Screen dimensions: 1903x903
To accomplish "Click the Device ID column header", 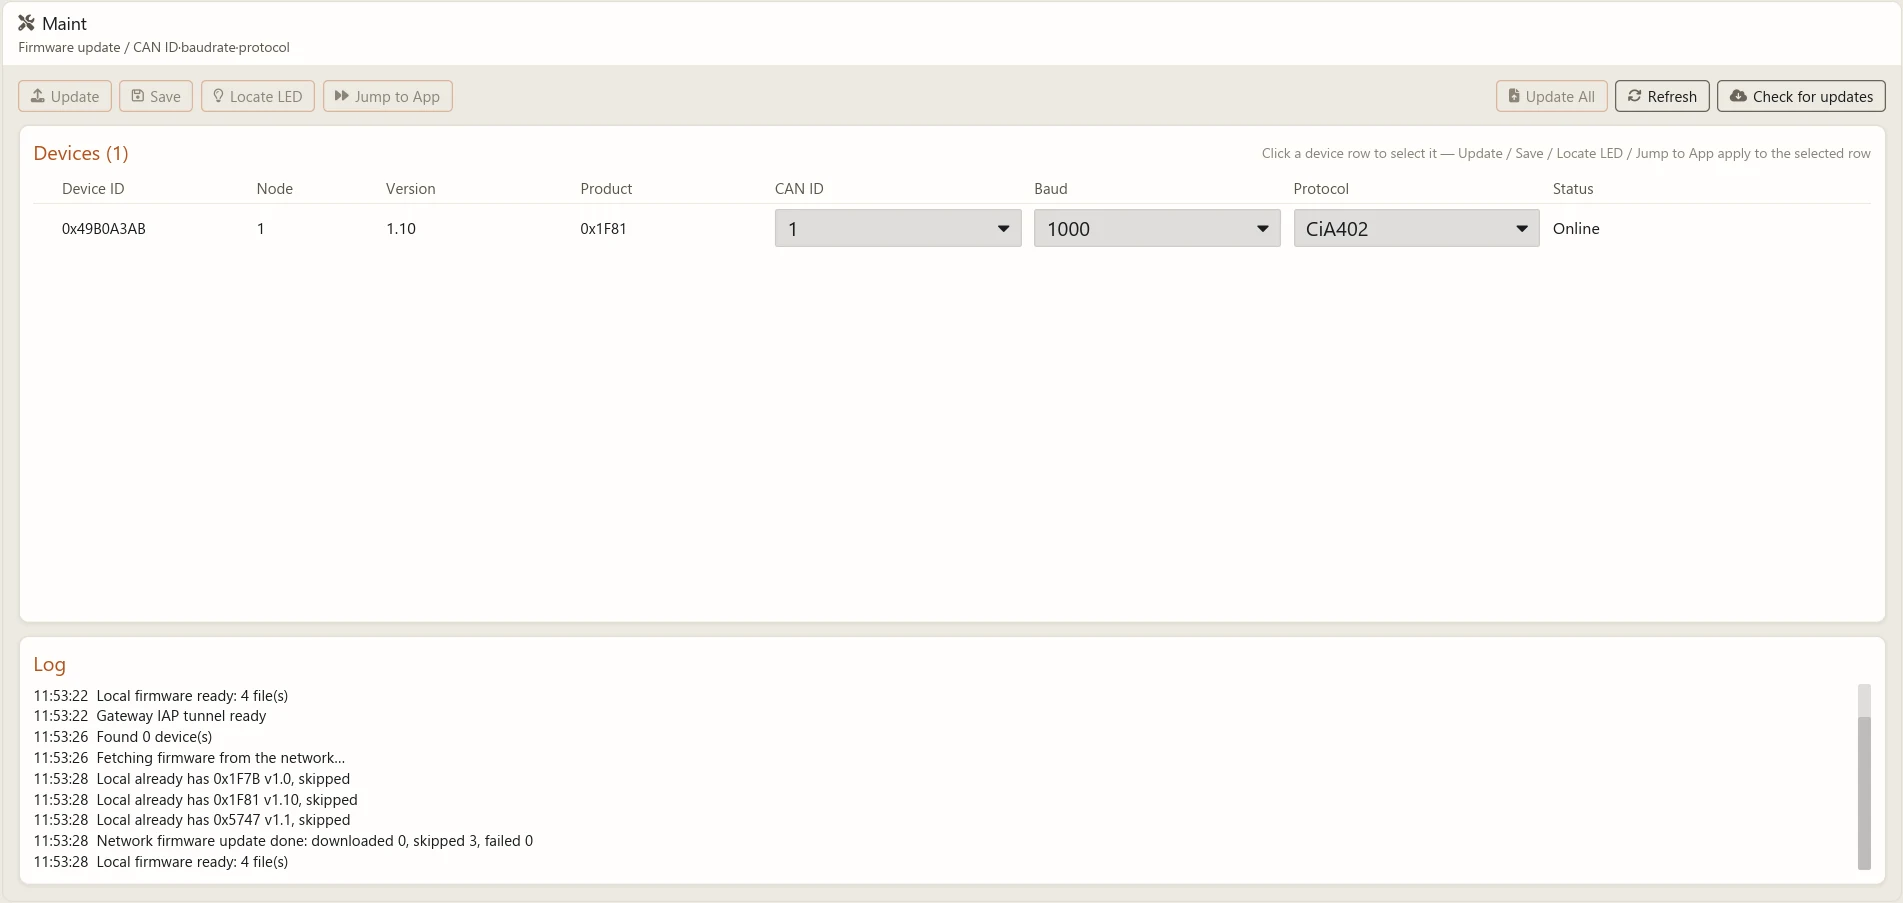I will point(93,189).
